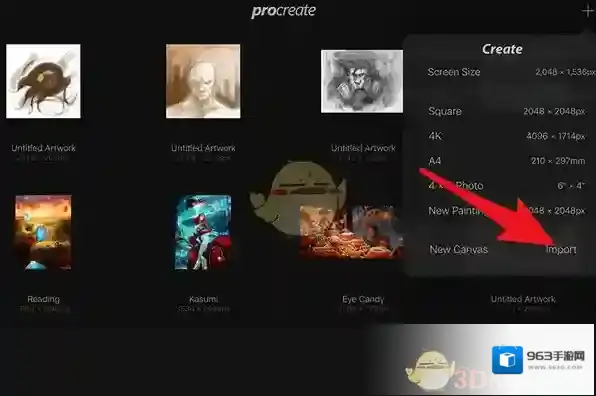Viewport: 596px width, 396px height.
Task: Click the Kasumi artwork title label
Action: (x=203, y=299)
